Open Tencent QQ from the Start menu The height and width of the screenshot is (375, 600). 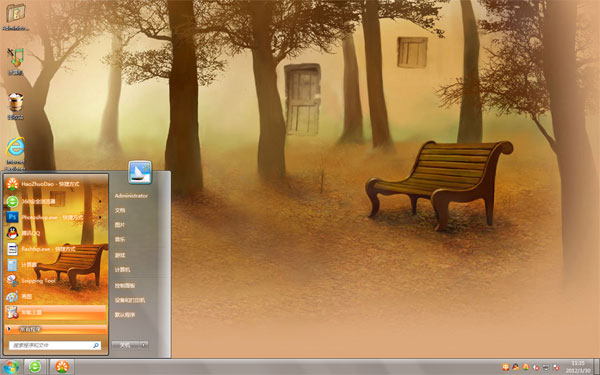click(x=55, y=233)
